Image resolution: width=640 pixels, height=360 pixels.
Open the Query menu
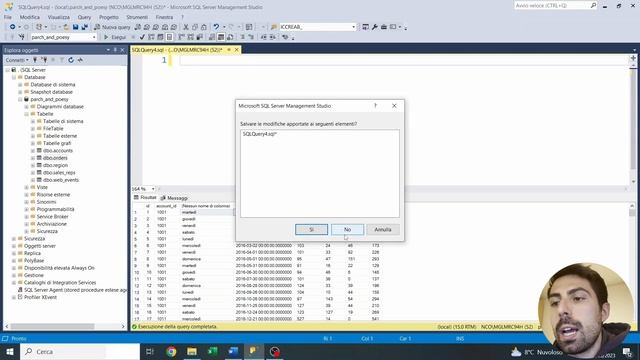(x=84, y=17)
